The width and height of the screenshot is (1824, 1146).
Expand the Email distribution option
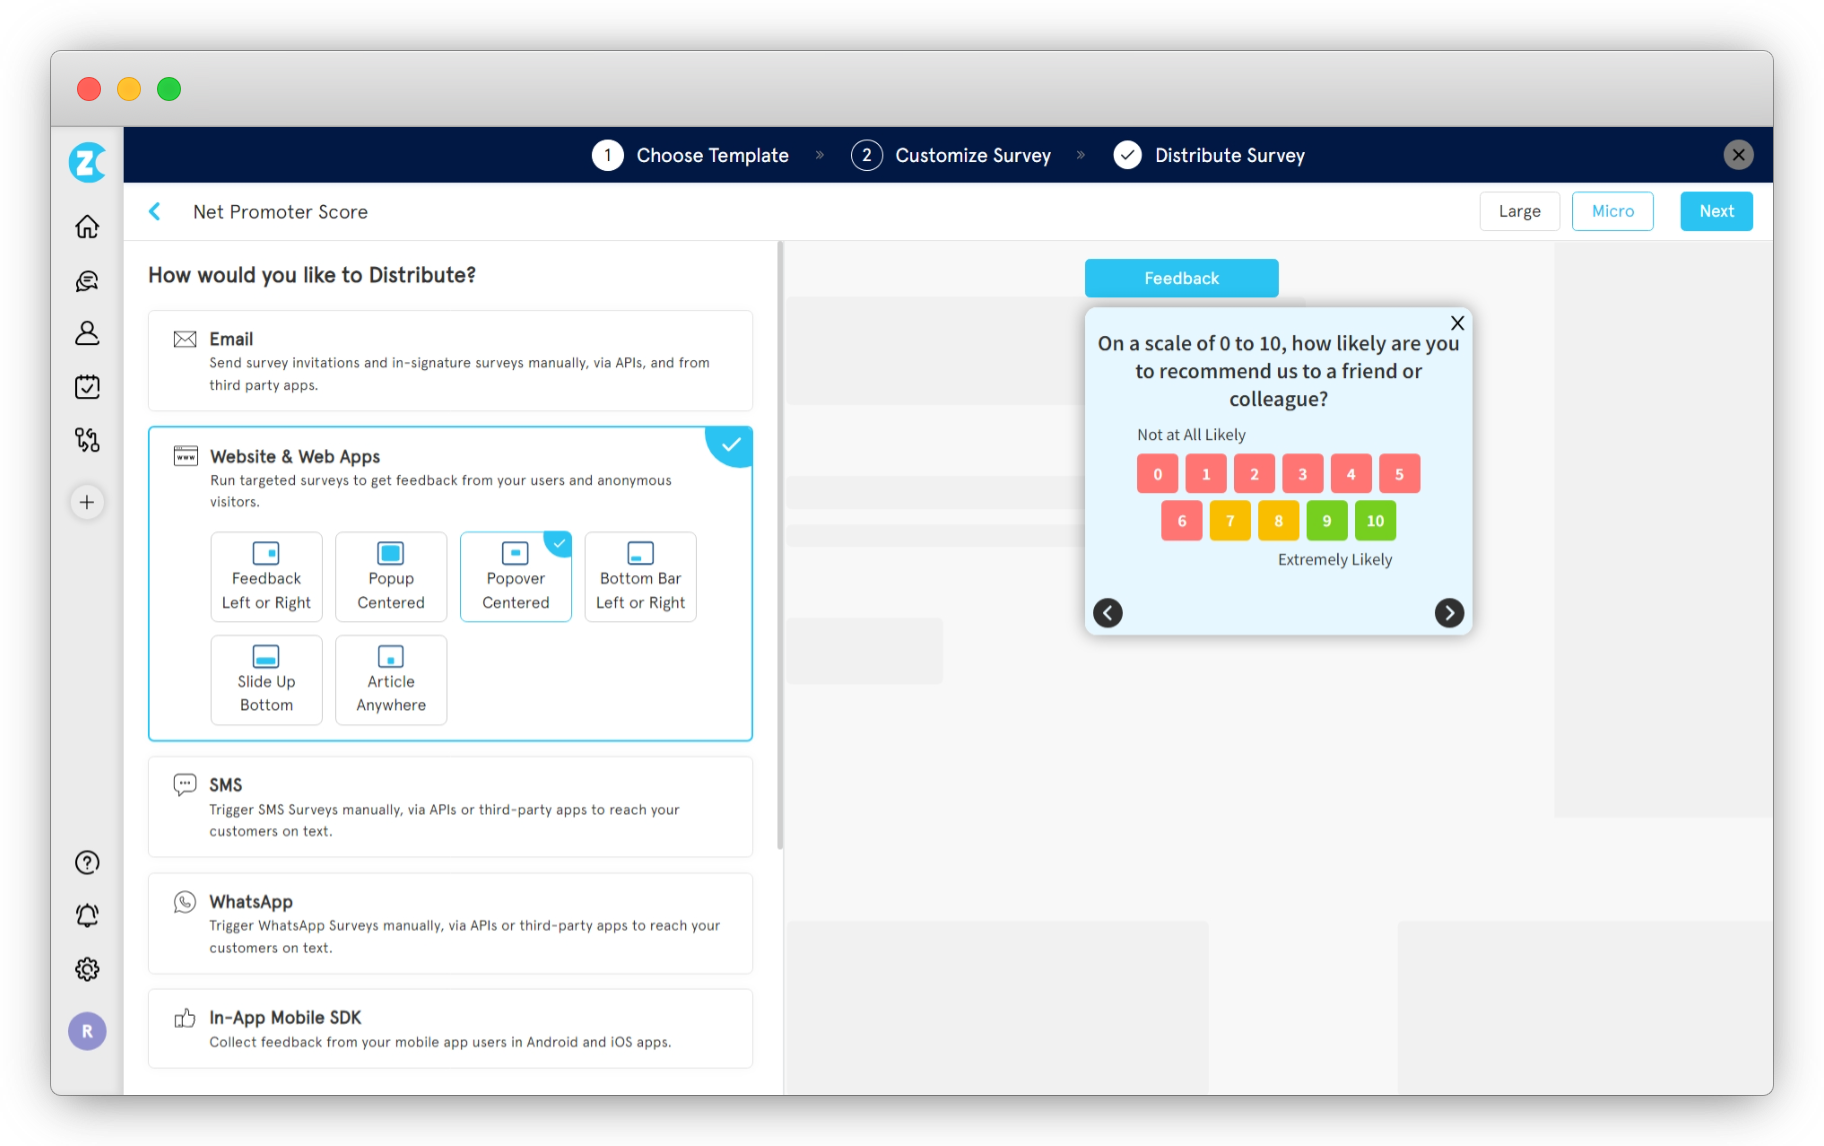pos(450,360)
